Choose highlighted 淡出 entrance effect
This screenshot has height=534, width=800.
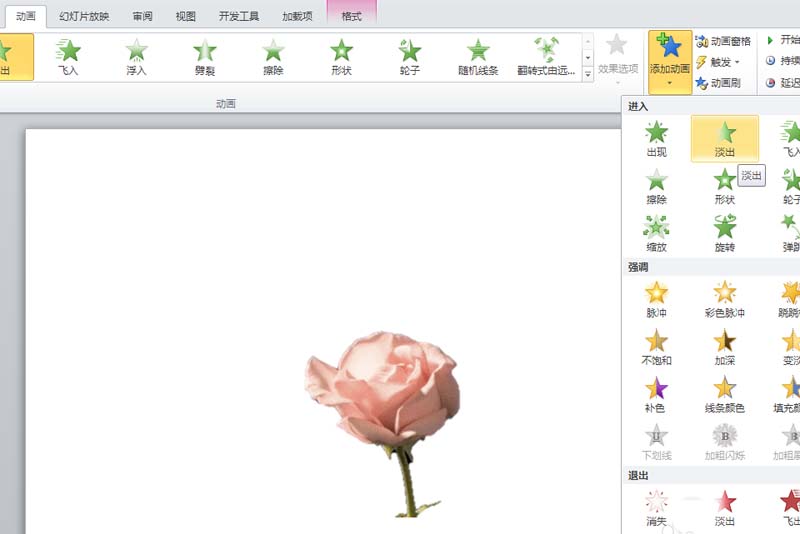pyautogui.click(x=724, y=139)
